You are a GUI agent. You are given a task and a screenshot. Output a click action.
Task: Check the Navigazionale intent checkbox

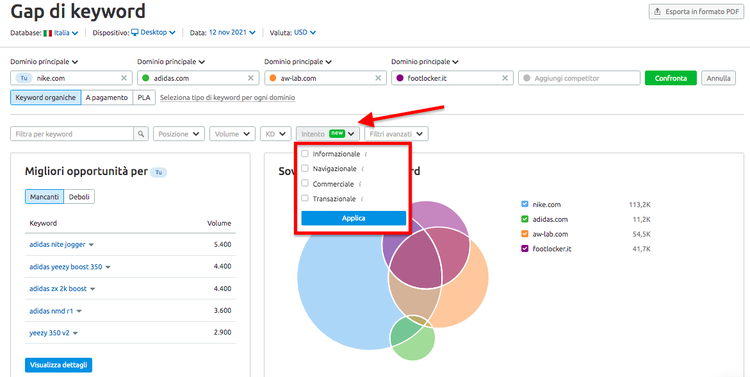coord(305,169)
